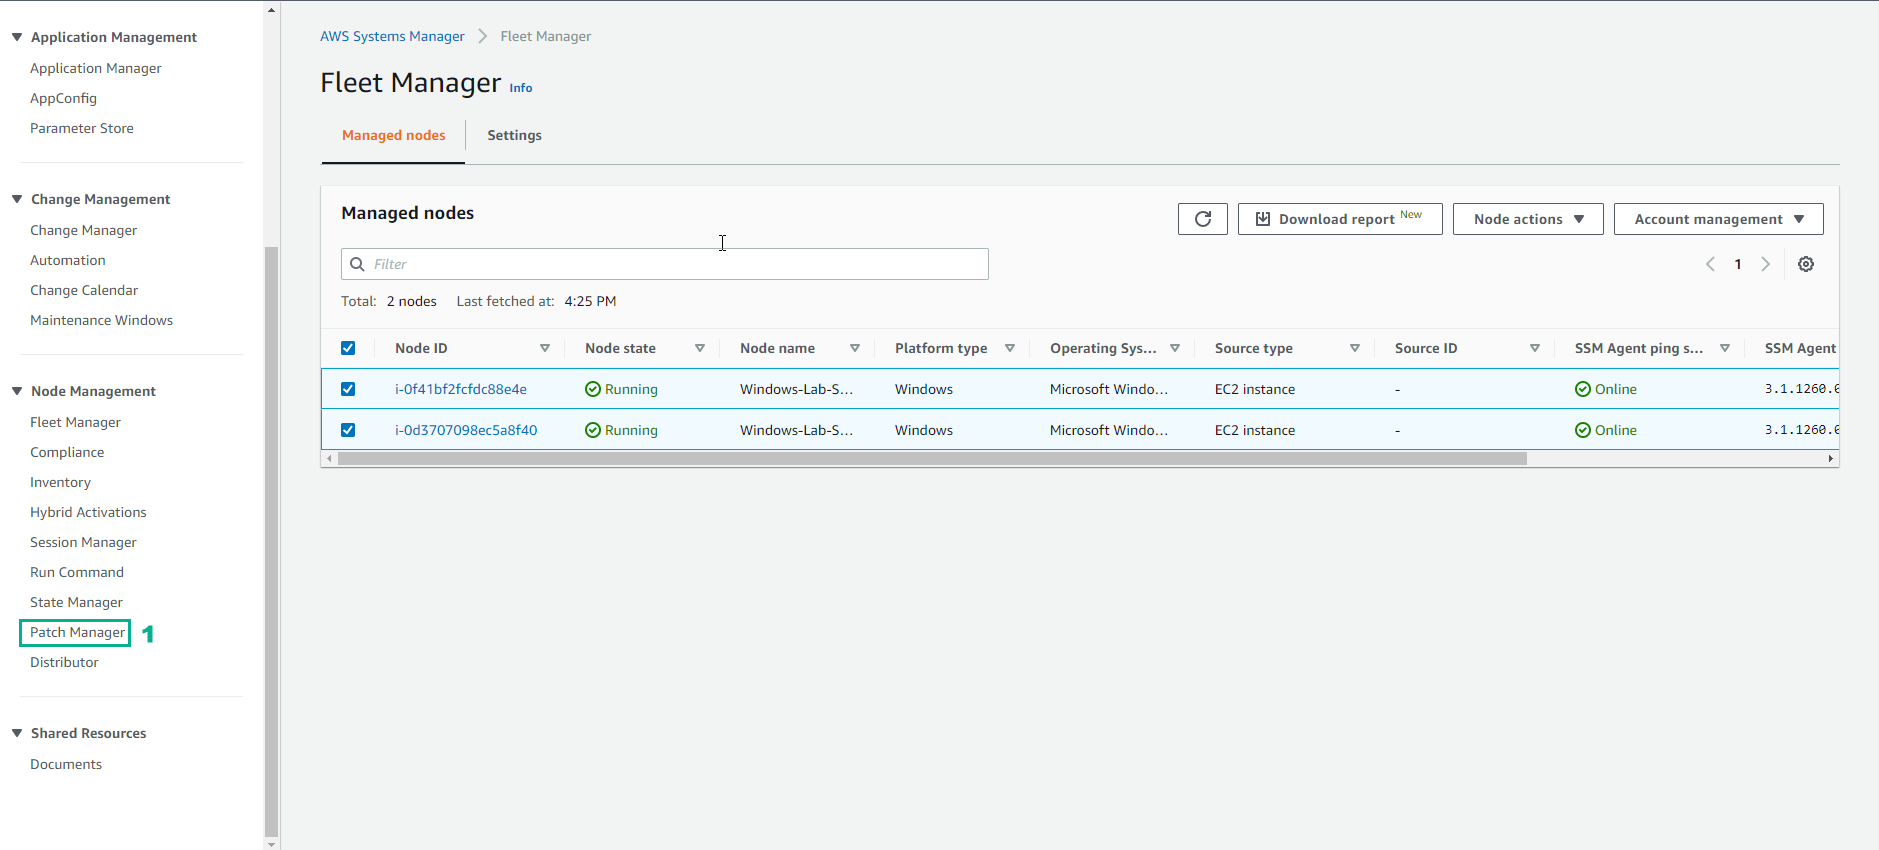Open Node actions dropdown
Viewport: 1879px width, 850px height.
pos(1528,219)
